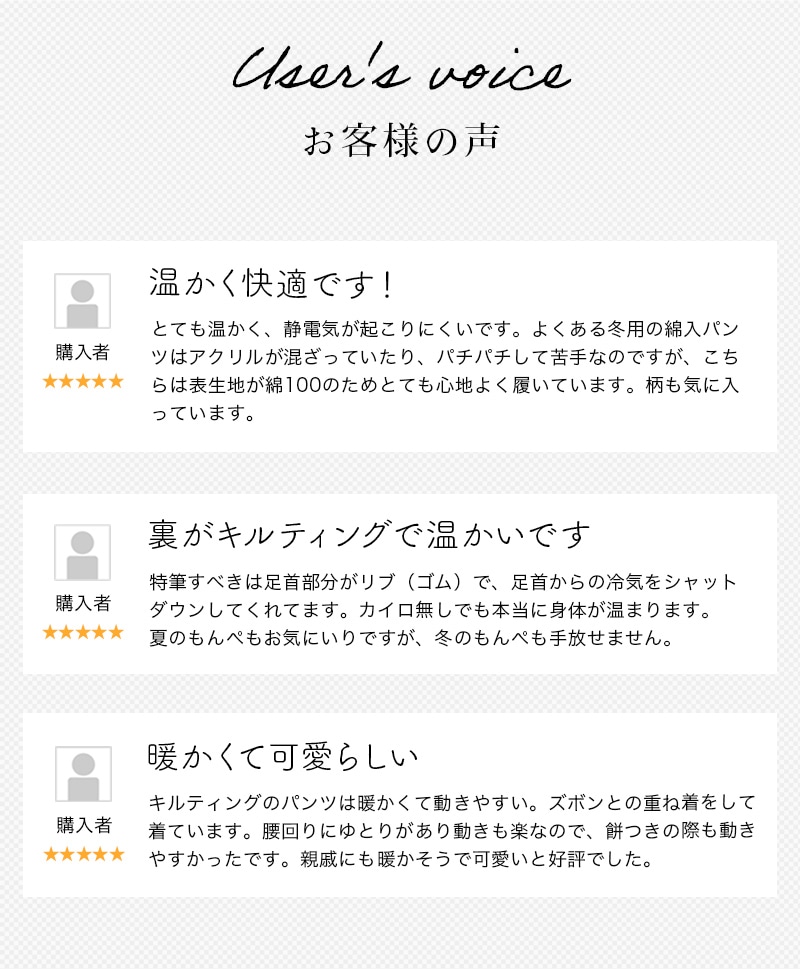Image resolution: width=800 pixels, height=969 pixels.
Task: Click the review title 温かく快適です!
Action: 272,284
